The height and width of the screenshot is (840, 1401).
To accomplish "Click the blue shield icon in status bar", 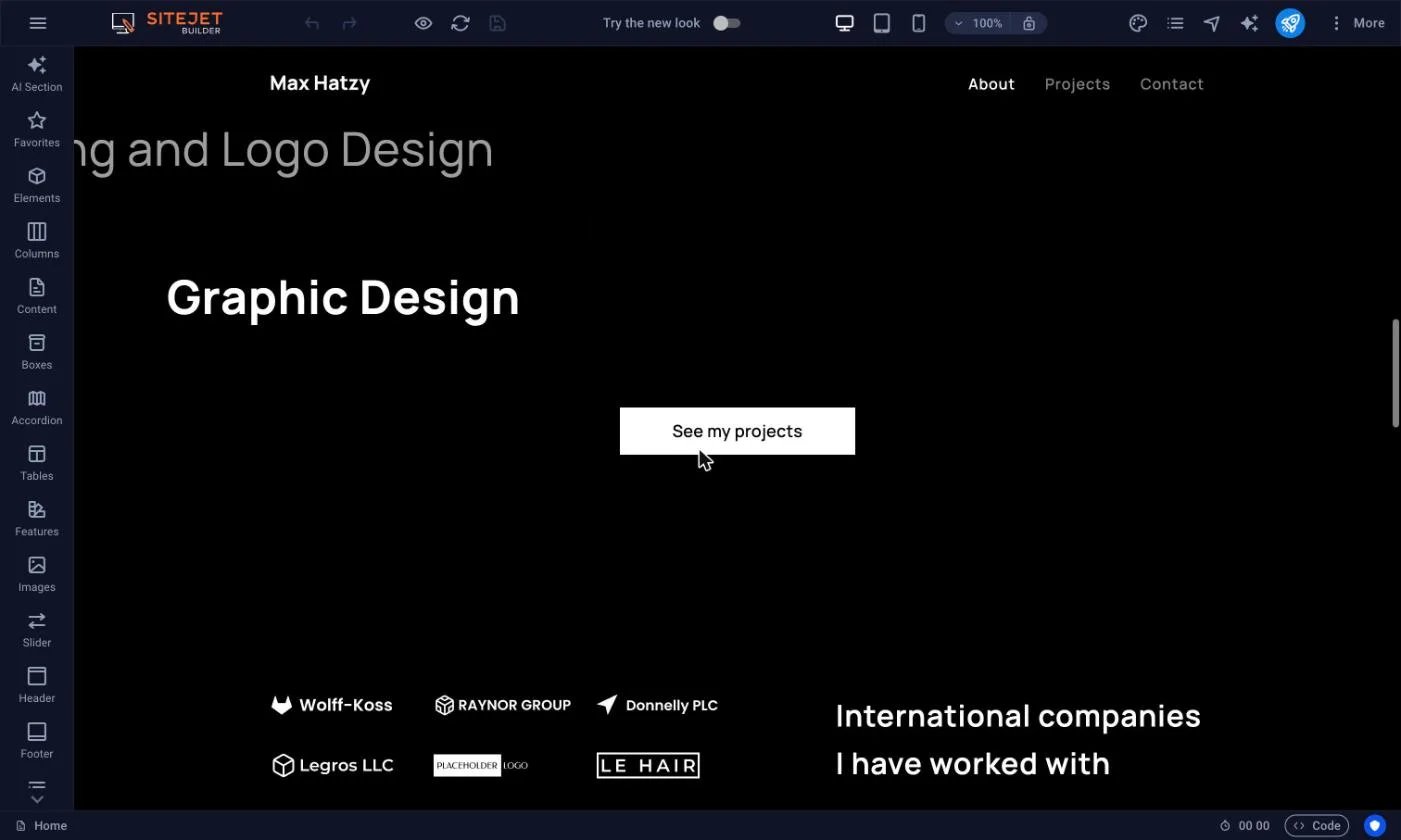I will [x=1375, y=826].
